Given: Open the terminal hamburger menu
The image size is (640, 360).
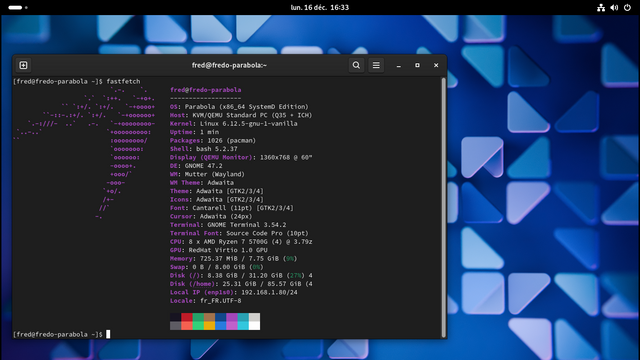Looking at the screenshot, I should 376,65.
